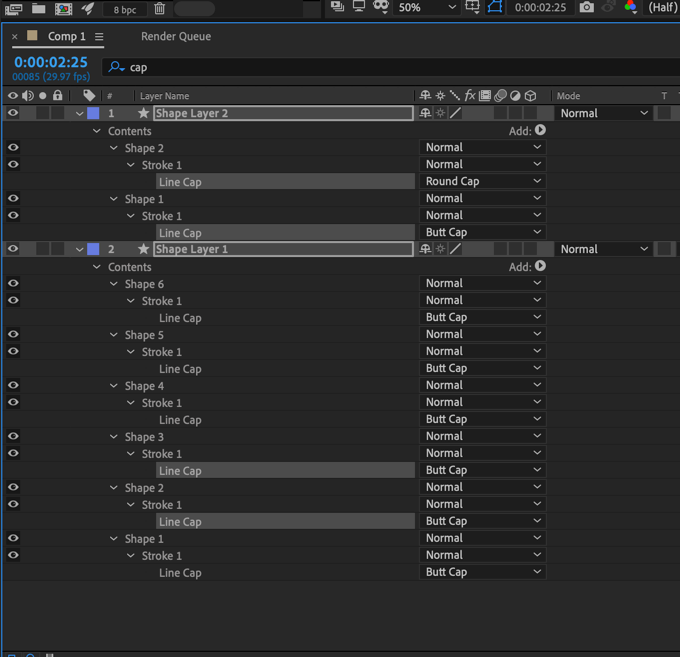
Task: Click the show channel color icon
Action: tap(630, 7)
